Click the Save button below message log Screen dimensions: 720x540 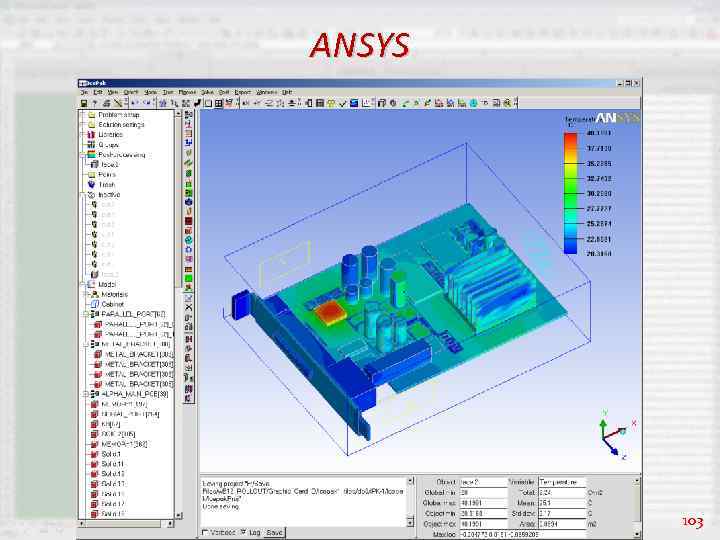pos(274,533)
